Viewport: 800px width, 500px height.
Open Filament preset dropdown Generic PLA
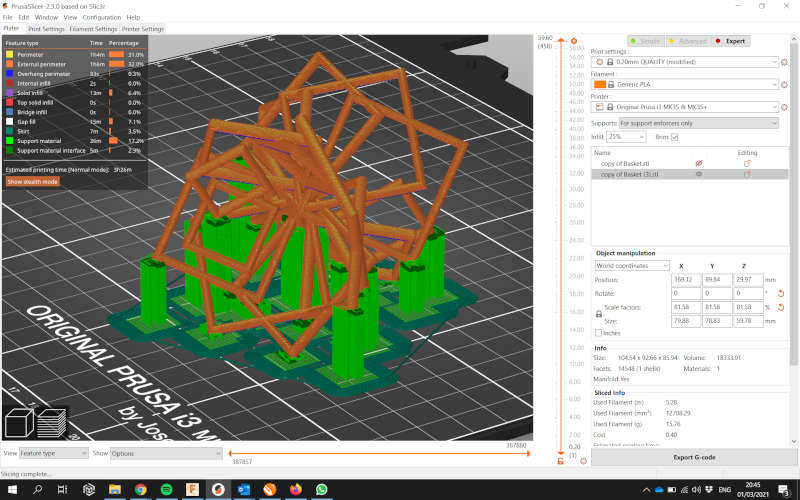pyautogui.click(x=685, y=84)
